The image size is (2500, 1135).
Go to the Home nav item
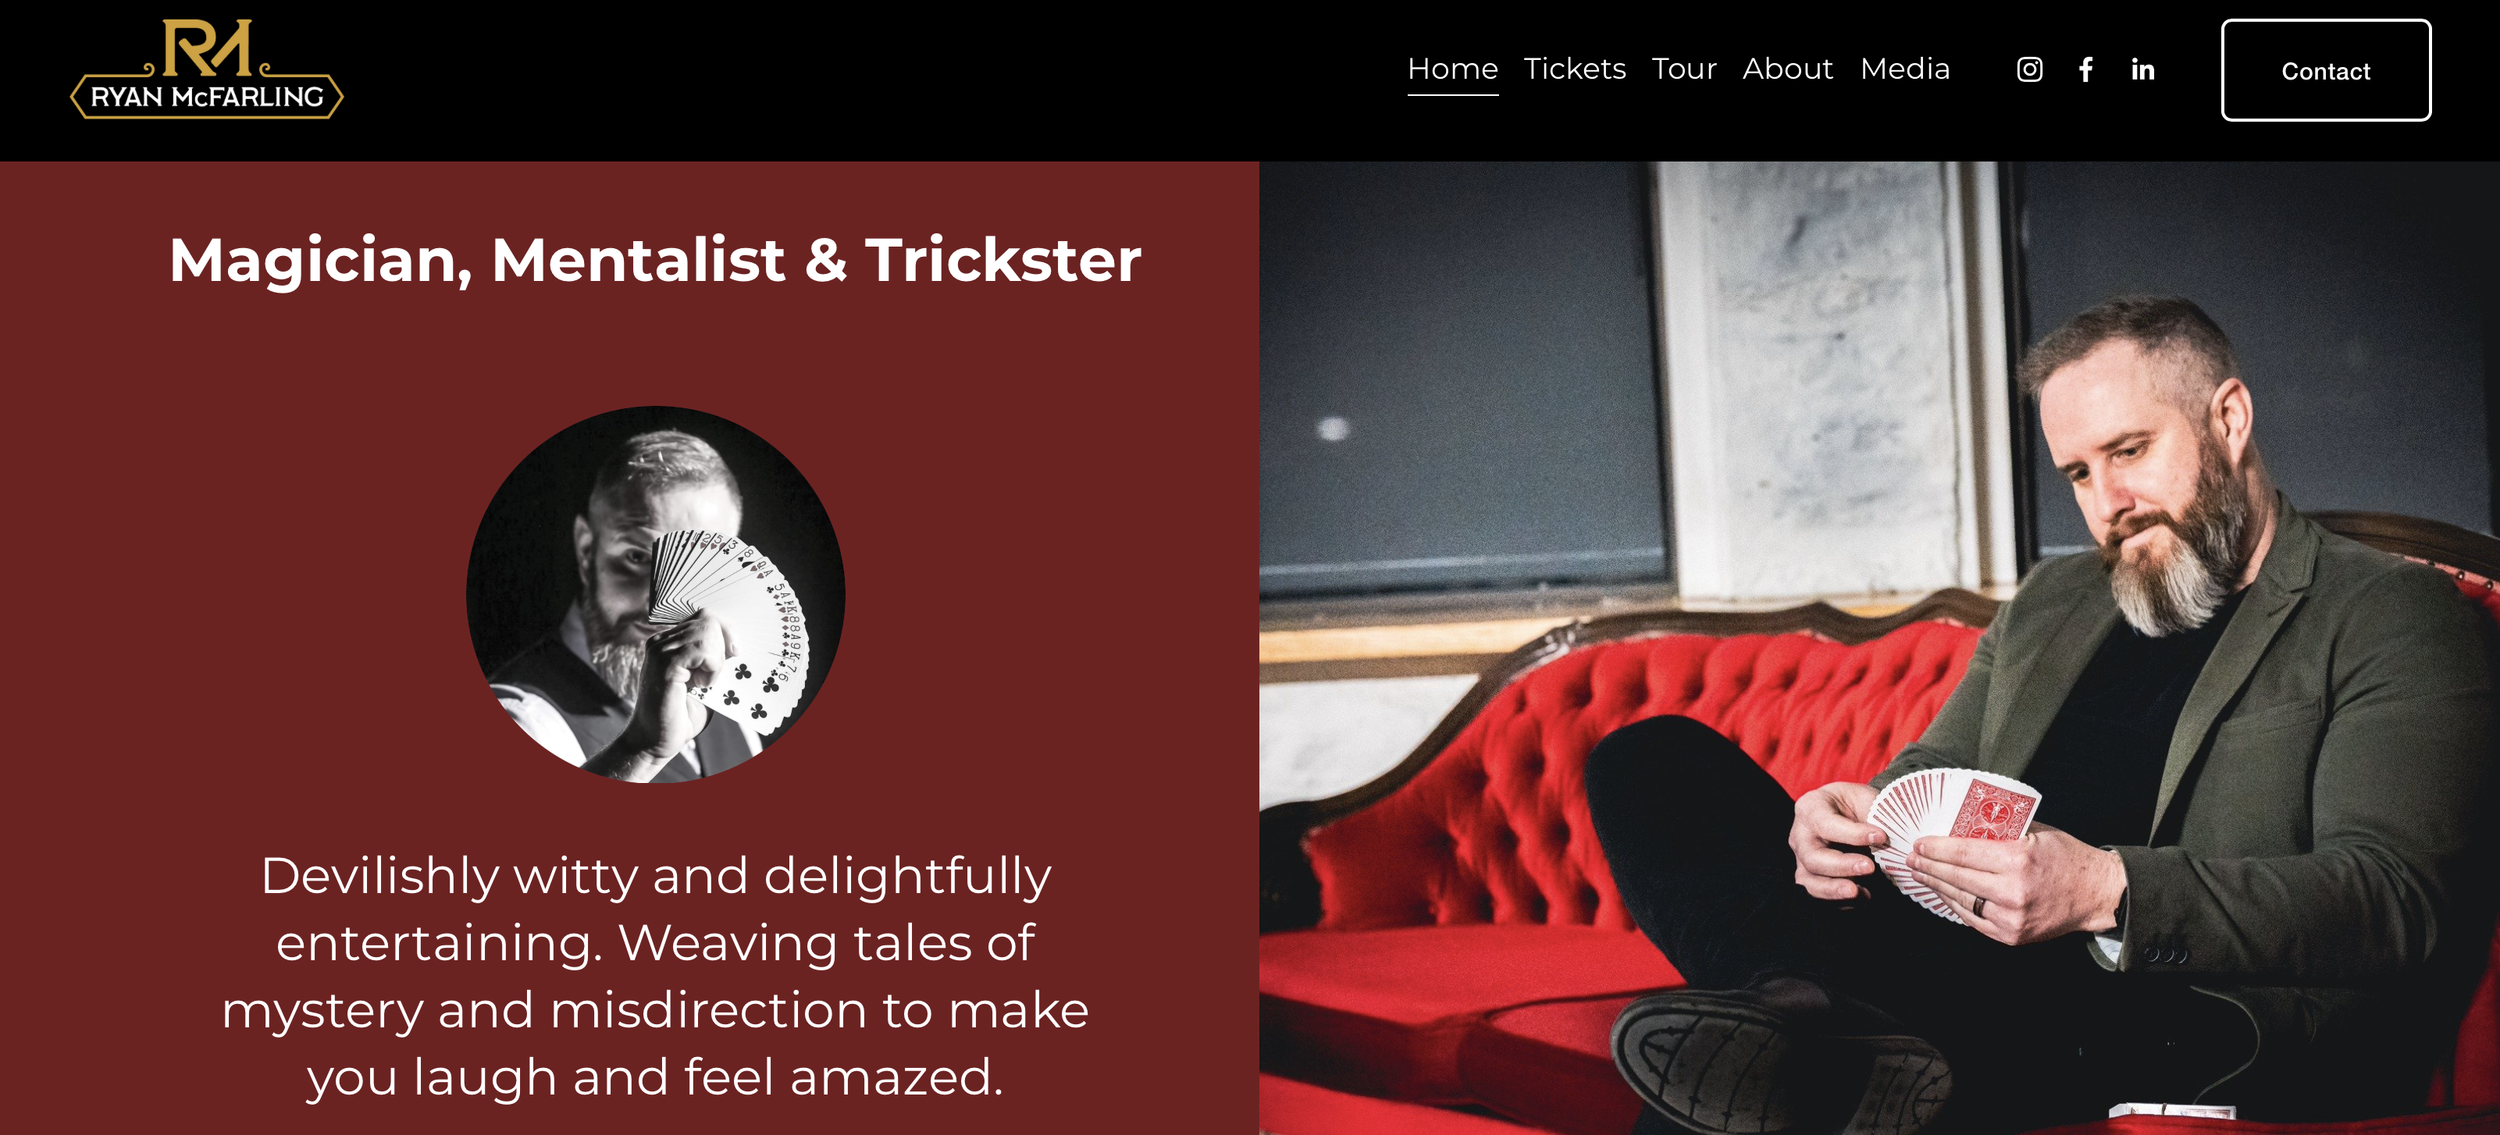click(1453, 69)
